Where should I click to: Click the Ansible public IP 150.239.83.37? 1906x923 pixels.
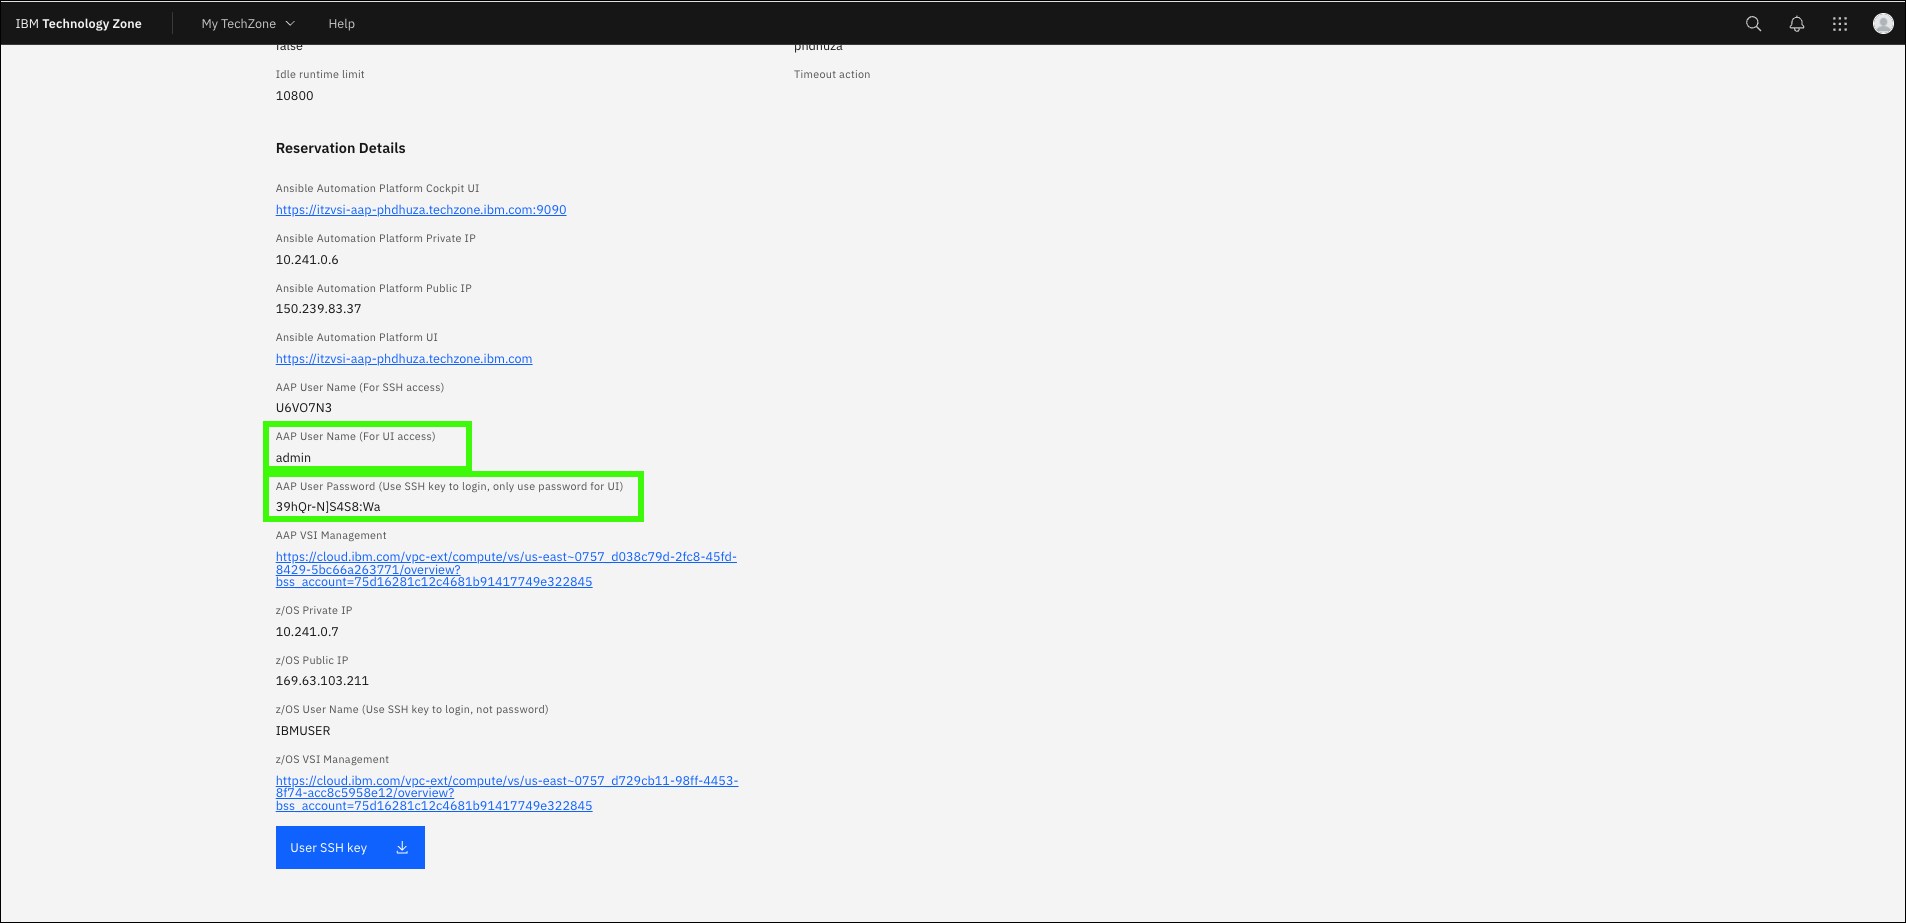[318, 309]
